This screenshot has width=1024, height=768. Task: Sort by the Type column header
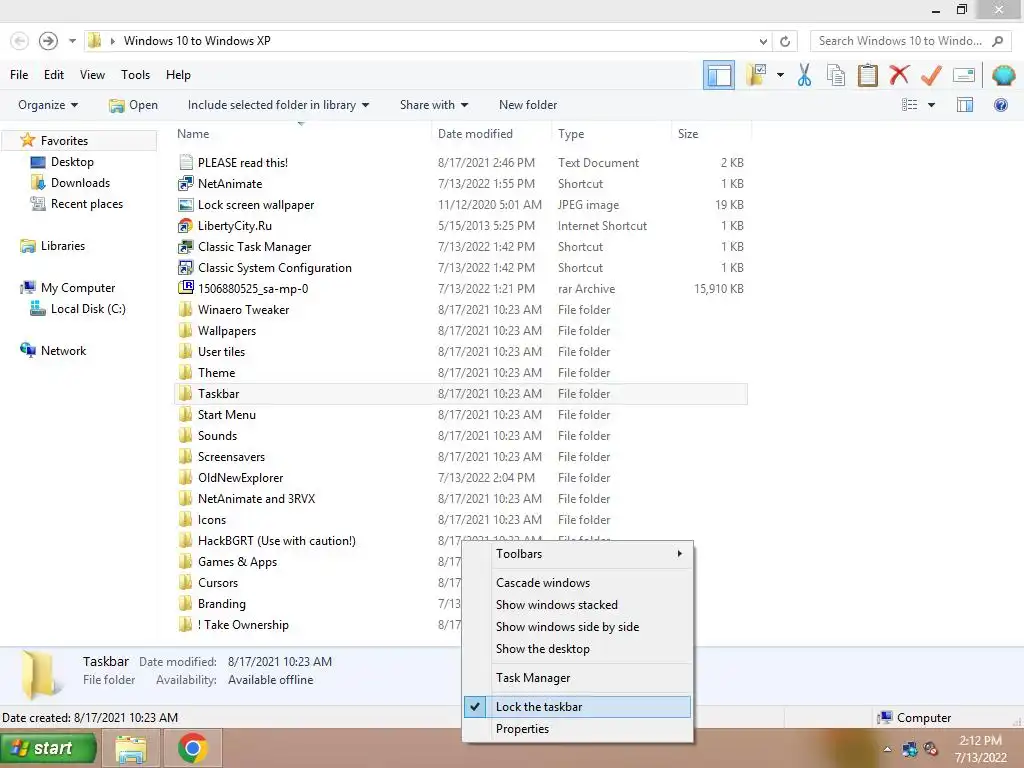point(571,134)
